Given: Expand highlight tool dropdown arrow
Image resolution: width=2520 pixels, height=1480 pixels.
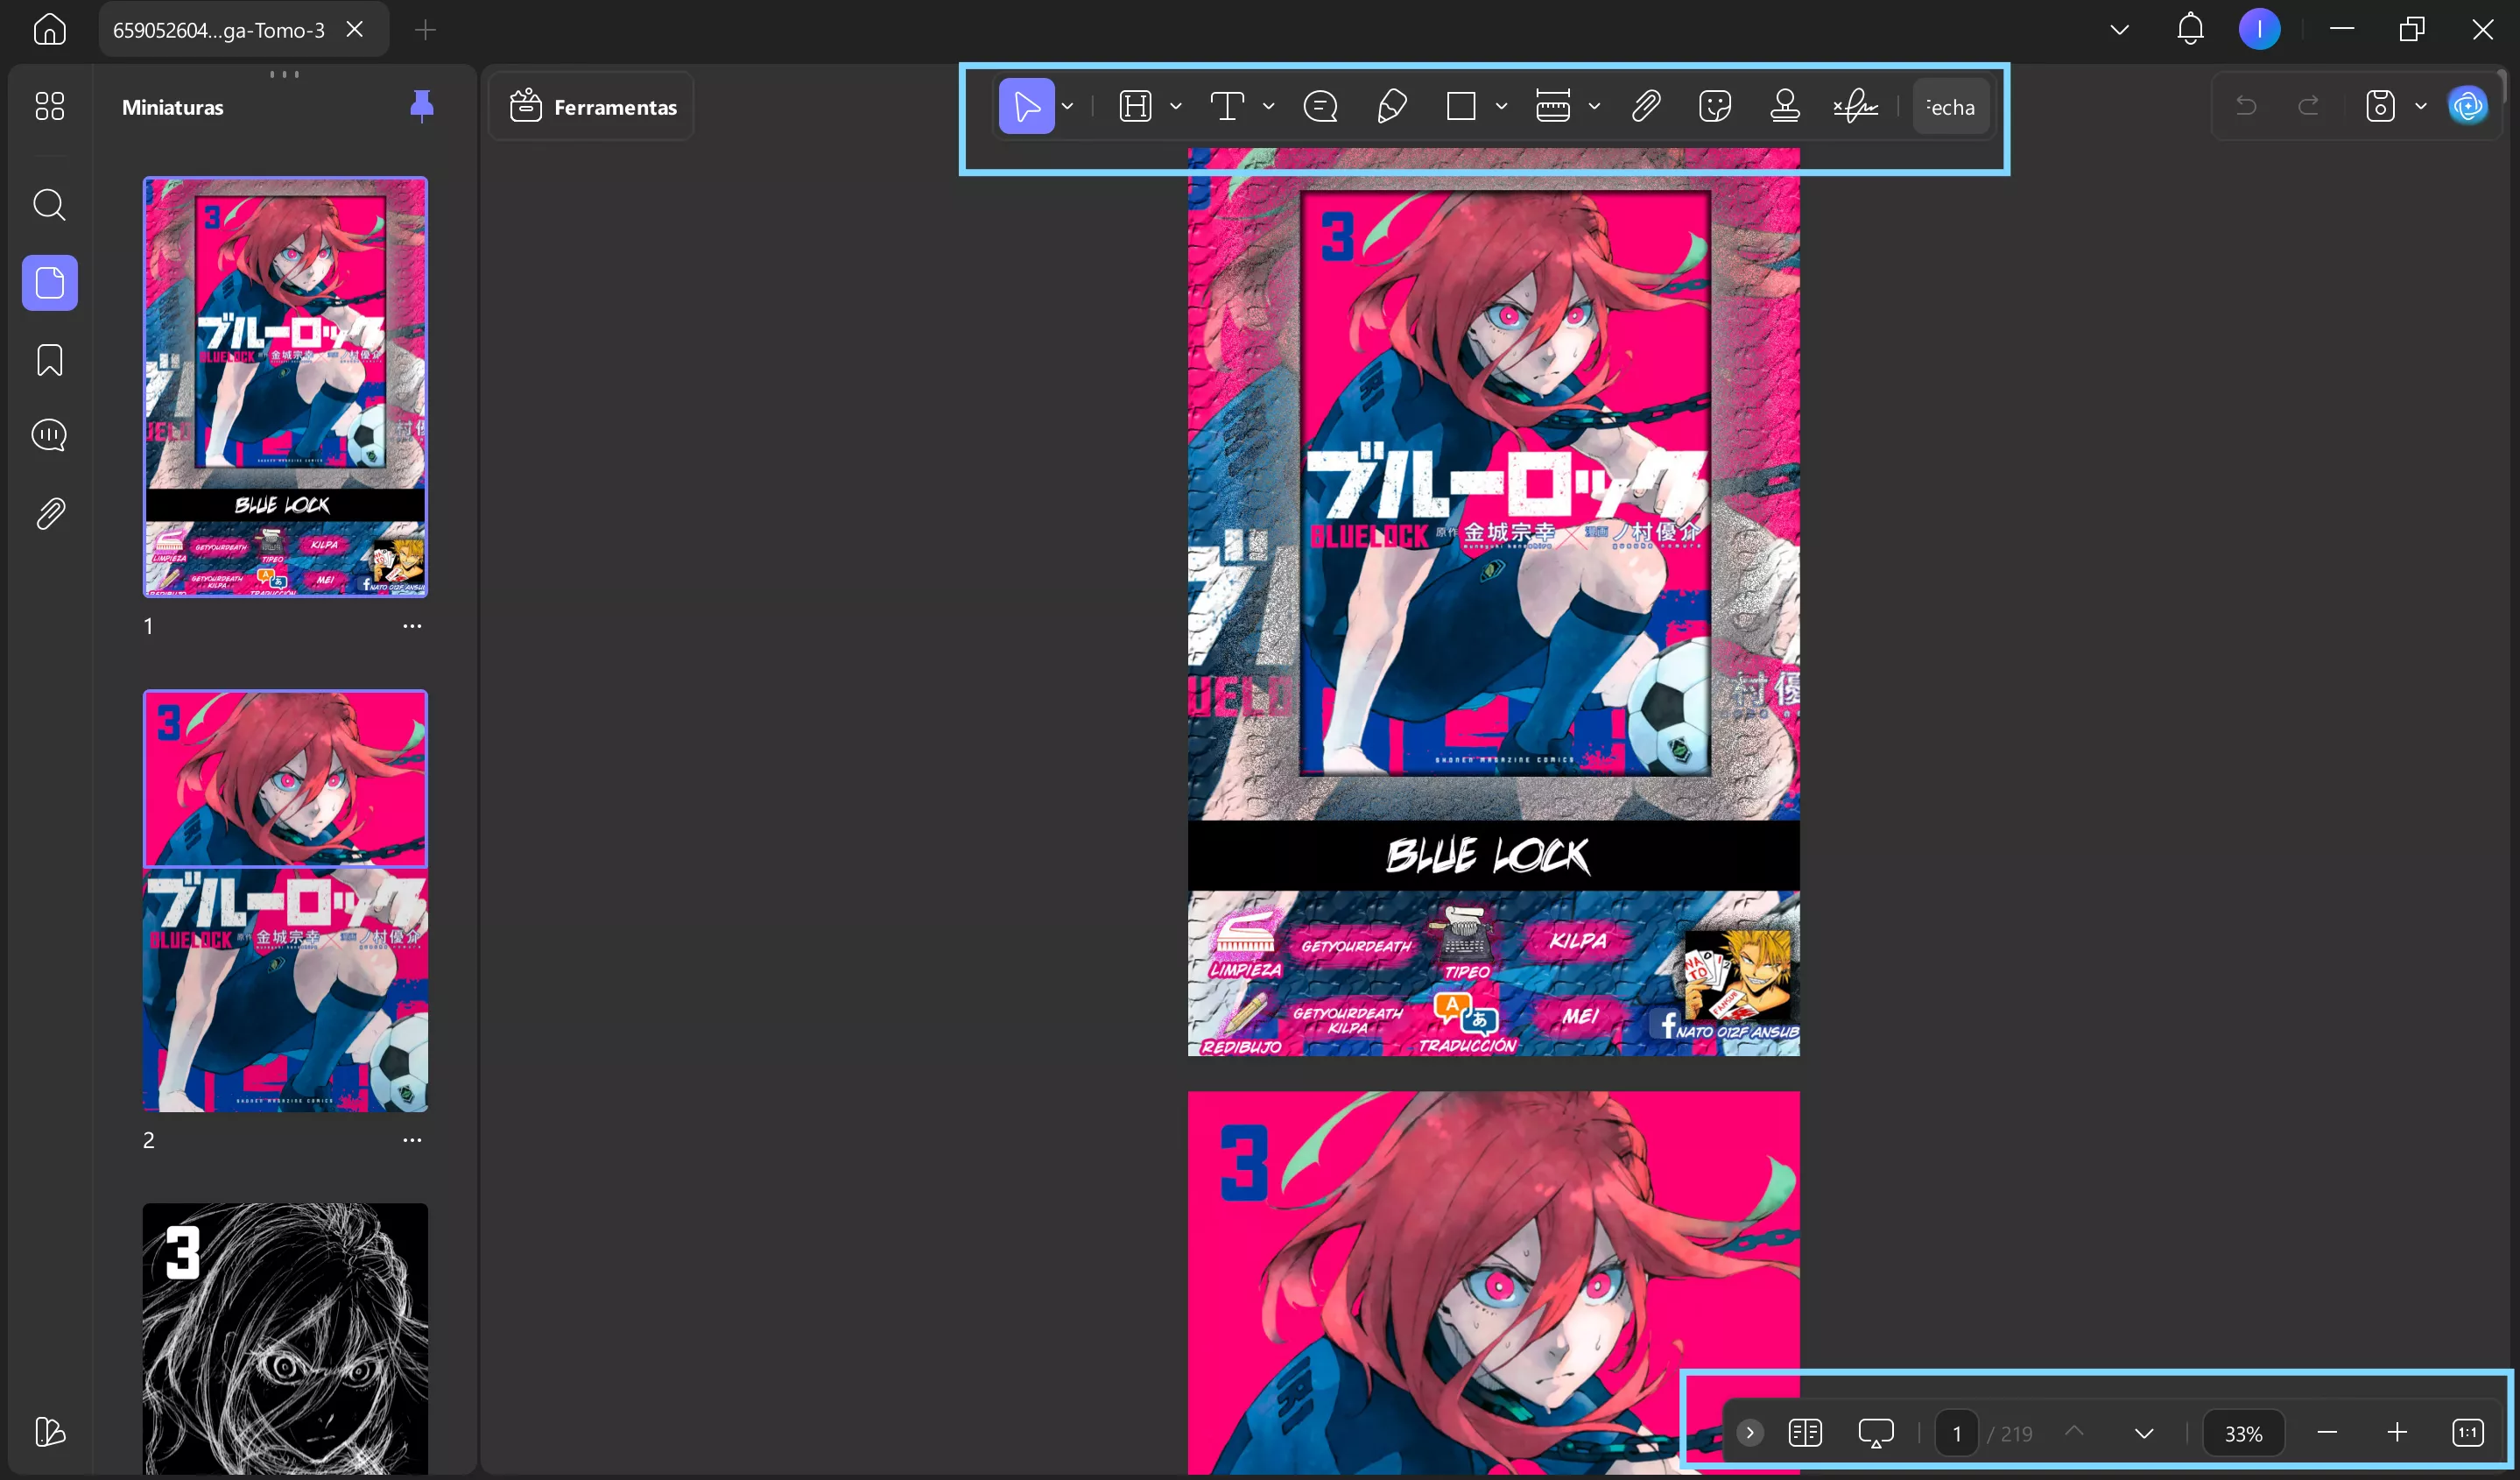Looking at the screenshot, I should [x=1175, y=106].
